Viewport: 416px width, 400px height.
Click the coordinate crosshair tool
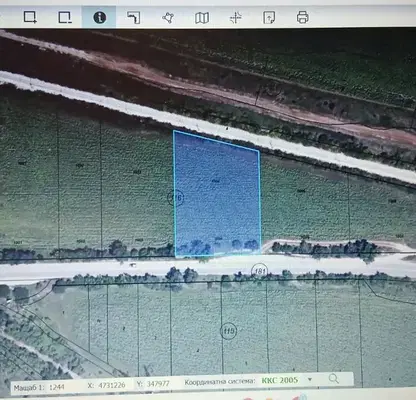(x=235, y=17)
